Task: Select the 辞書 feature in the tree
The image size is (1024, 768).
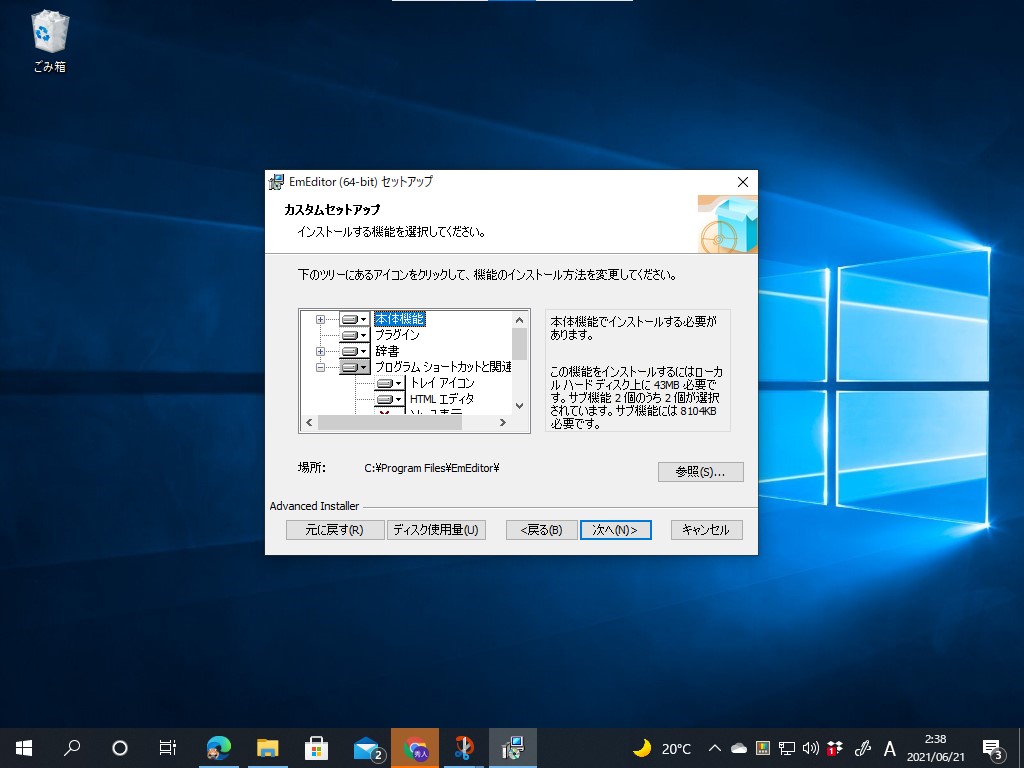Action: [x=388, y=351]
